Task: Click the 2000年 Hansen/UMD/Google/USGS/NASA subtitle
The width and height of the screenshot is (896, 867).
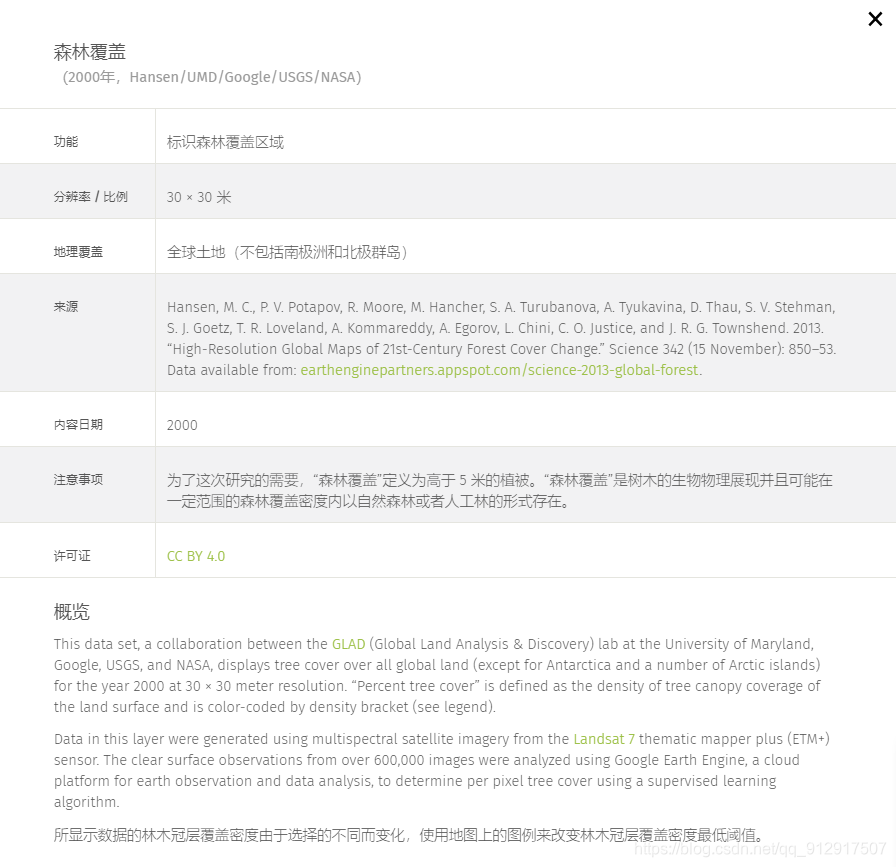Action: 211,77
